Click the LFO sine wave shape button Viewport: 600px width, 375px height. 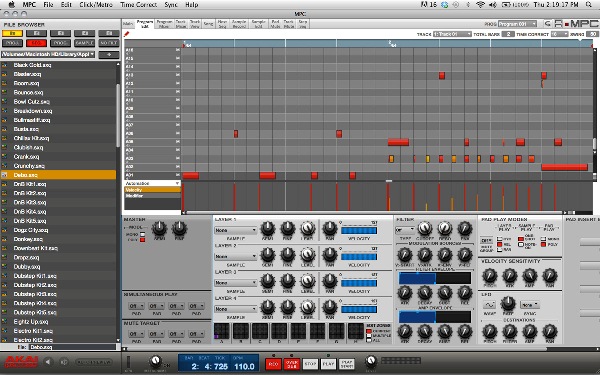click(x=489, y=305)
